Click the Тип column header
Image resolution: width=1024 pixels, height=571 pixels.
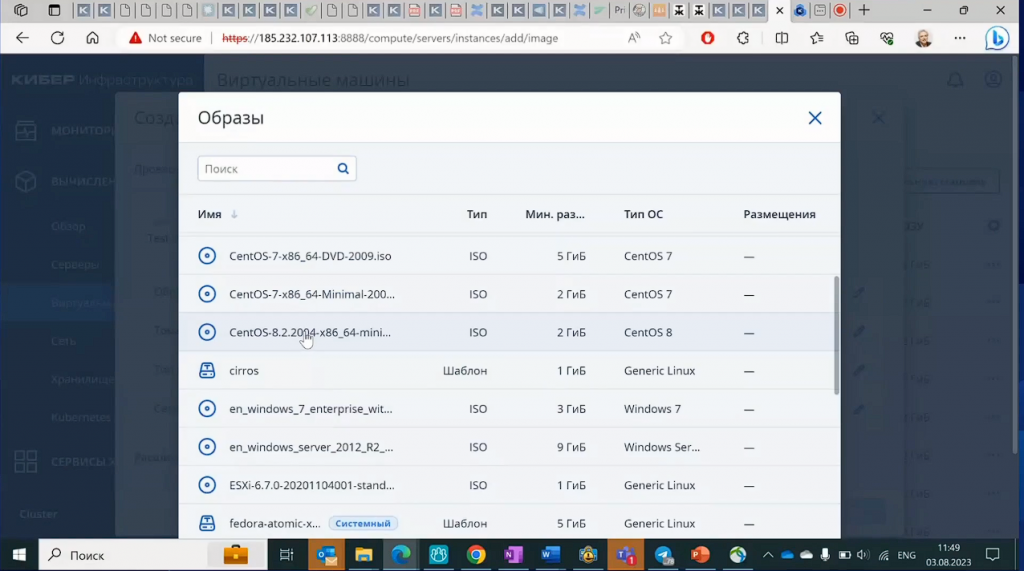point(477,214)
